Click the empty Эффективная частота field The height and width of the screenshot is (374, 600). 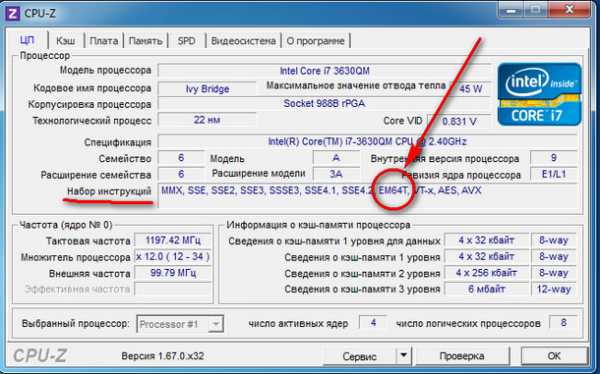click(x=173, y=289)
